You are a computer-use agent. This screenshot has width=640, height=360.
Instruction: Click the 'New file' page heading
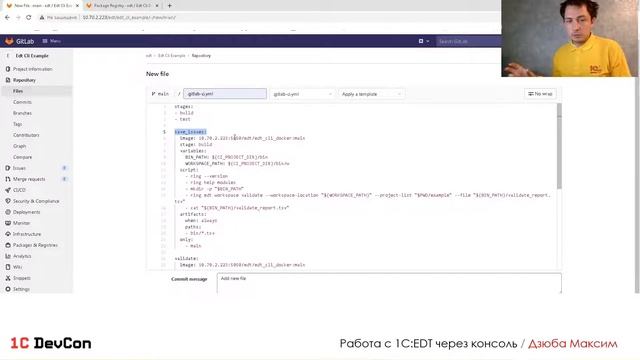coord(158,74)
